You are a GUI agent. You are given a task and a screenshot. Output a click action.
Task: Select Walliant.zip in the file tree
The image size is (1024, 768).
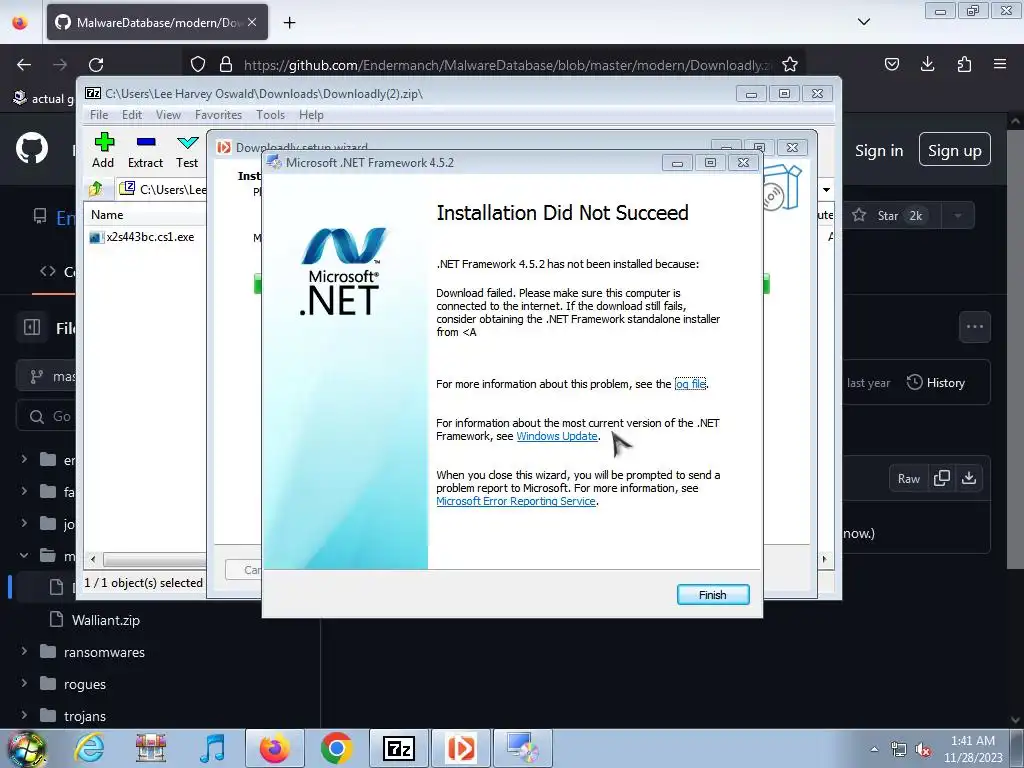tap(106, 620)
